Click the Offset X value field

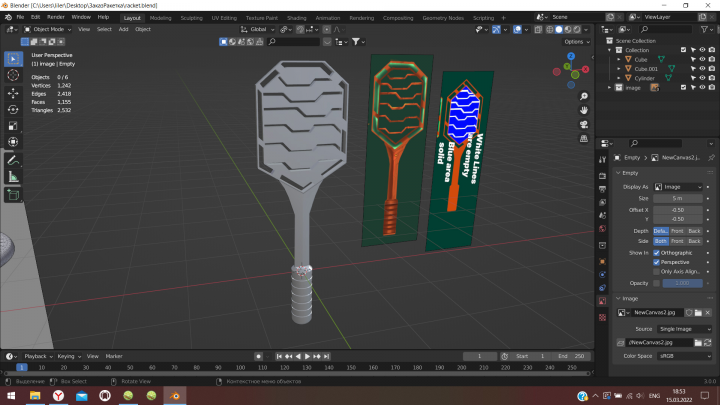pos(678,210)
